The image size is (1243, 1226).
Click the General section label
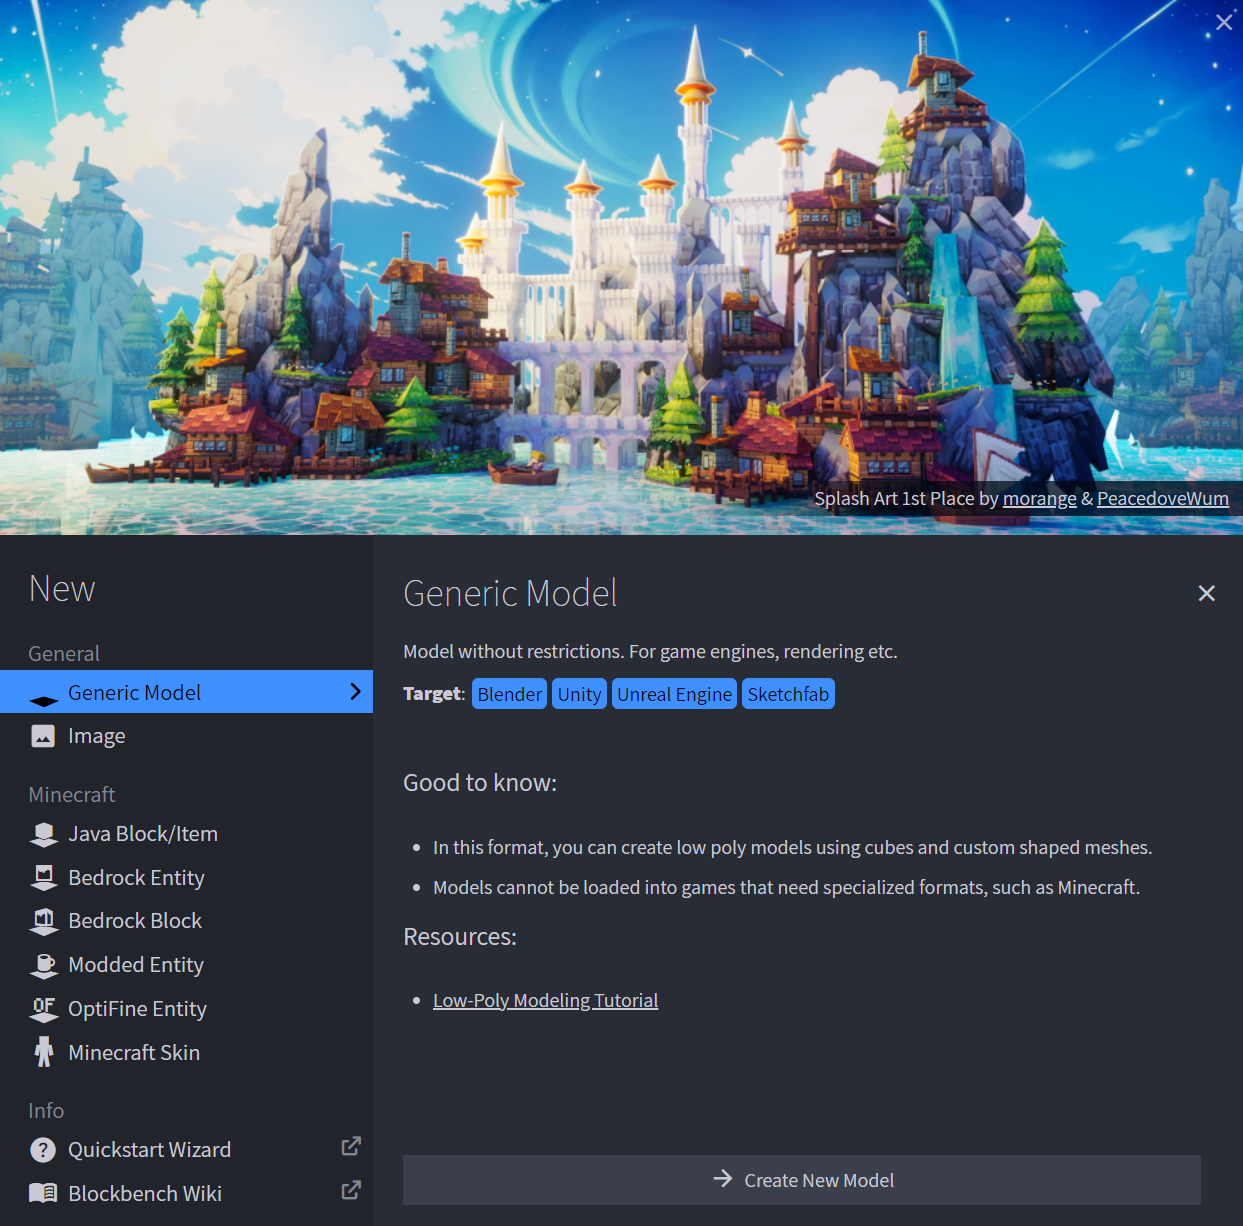[64, 654]
